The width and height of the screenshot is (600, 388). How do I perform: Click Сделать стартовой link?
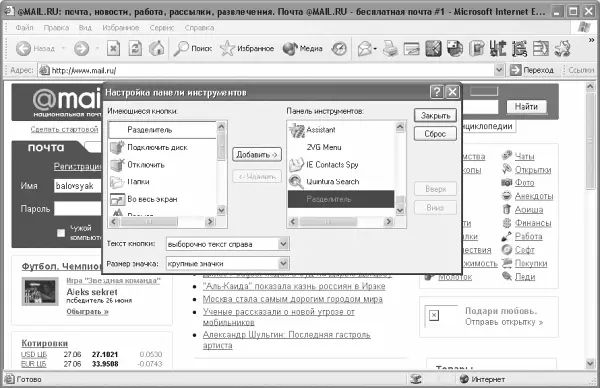[64, 129]
